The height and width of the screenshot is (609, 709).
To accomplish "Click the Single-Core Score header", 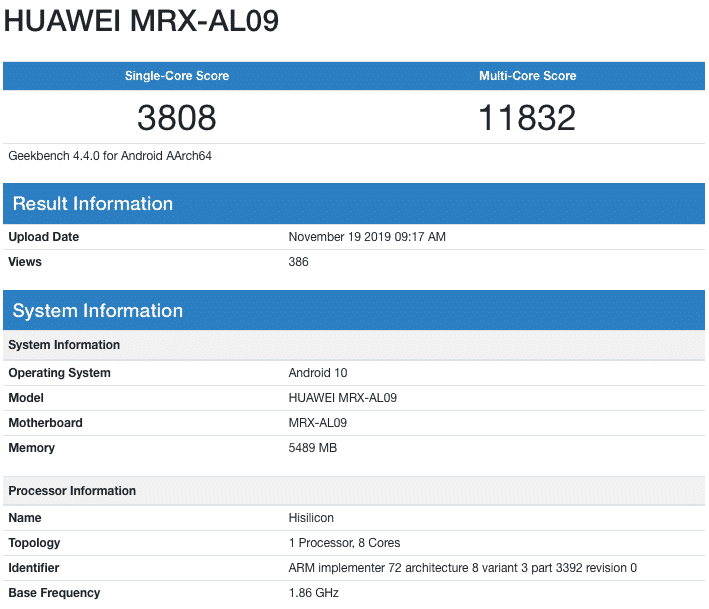I will (177, 76).
